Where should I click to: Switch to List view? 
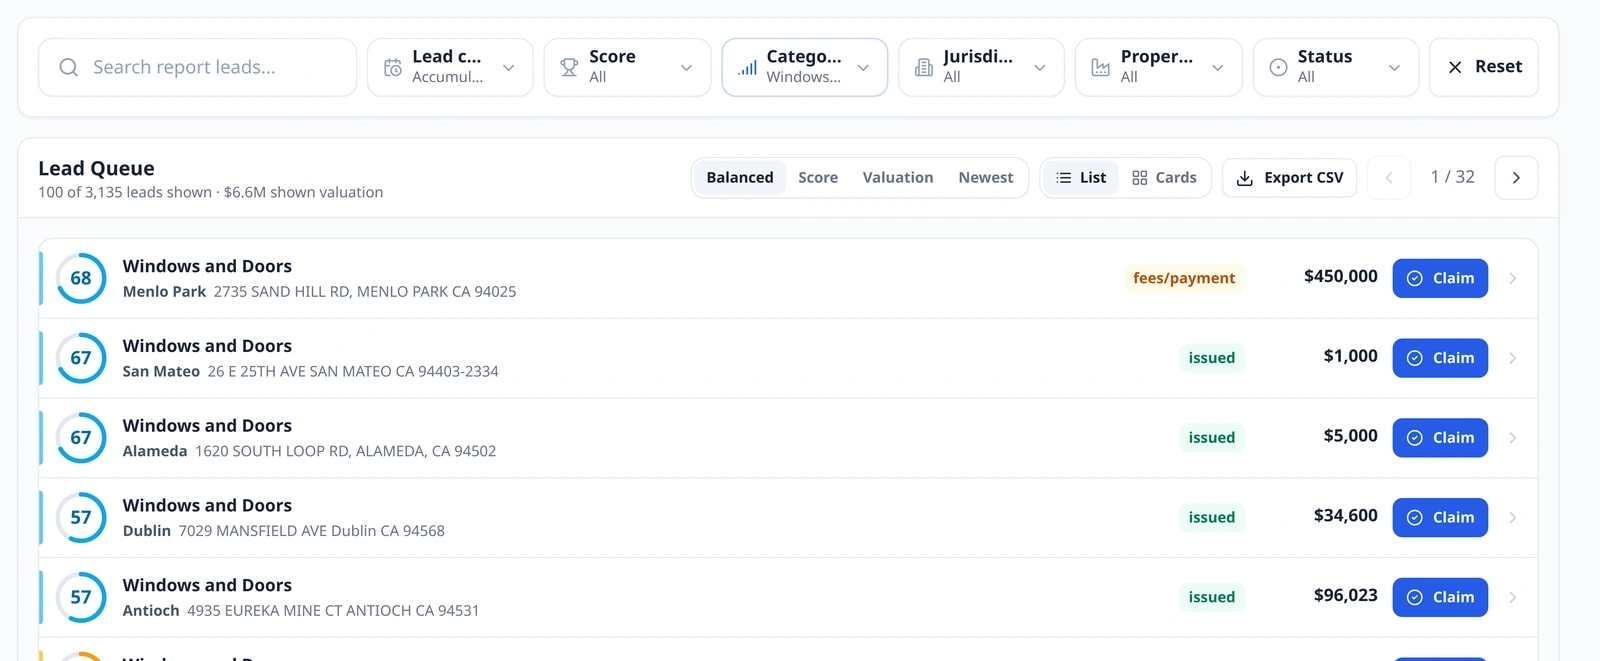[1081, 178]
